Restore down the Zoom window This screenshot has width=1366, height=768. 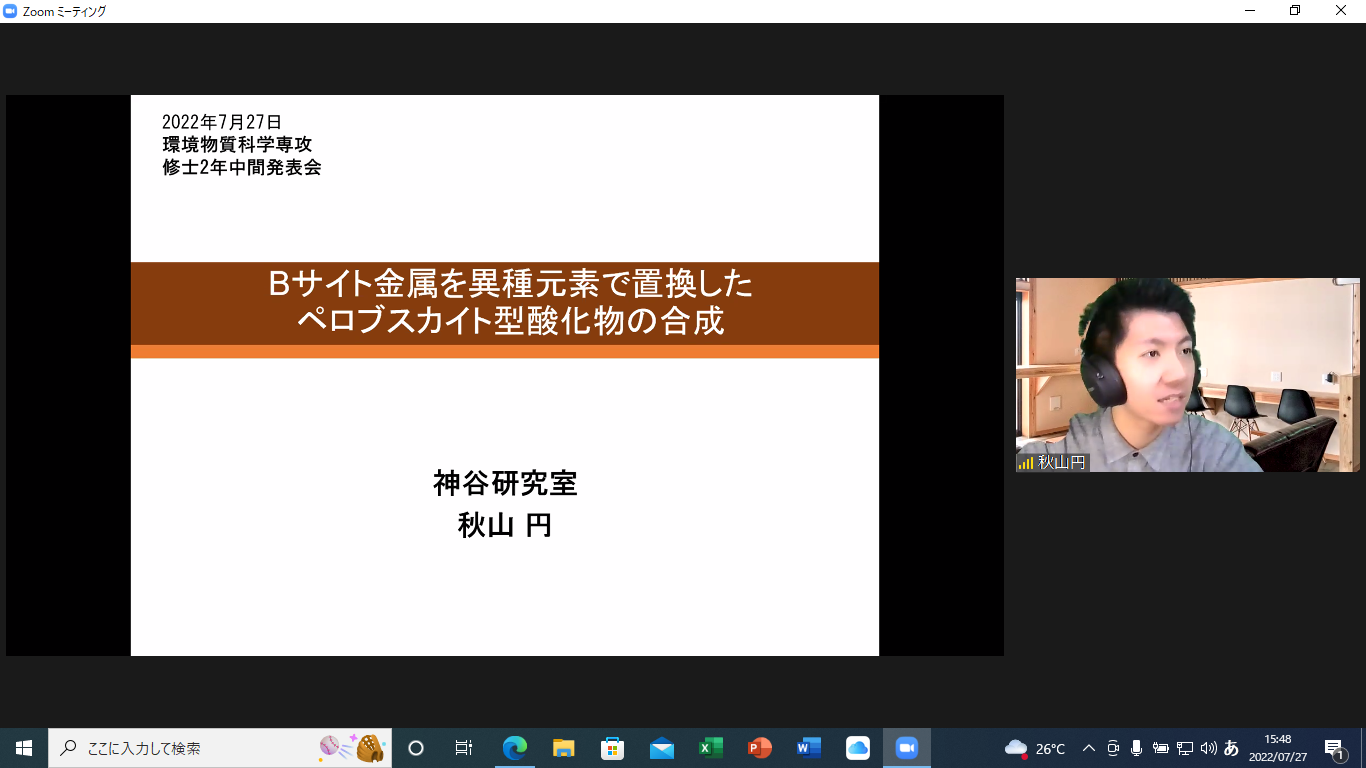pyautogui.click(x=1295, y=11)
